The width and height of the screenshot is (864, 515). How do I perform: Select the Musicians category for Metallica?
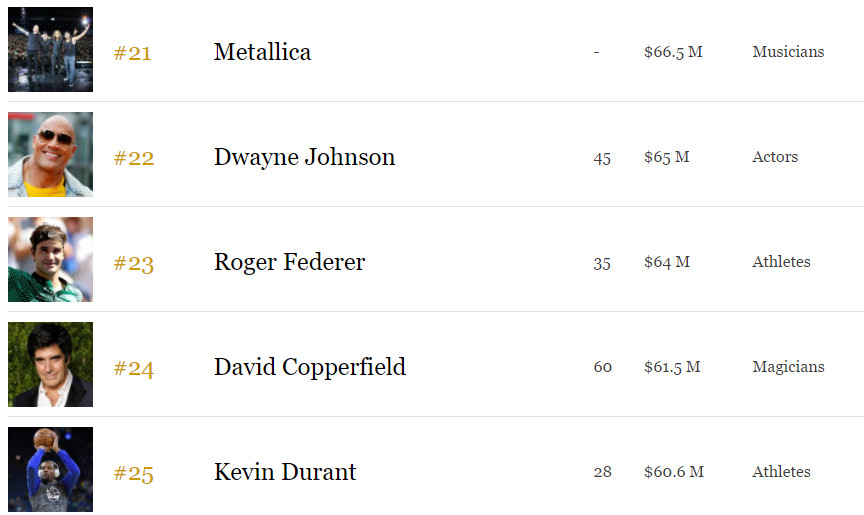pyautogui.click(x=788, y=52)
